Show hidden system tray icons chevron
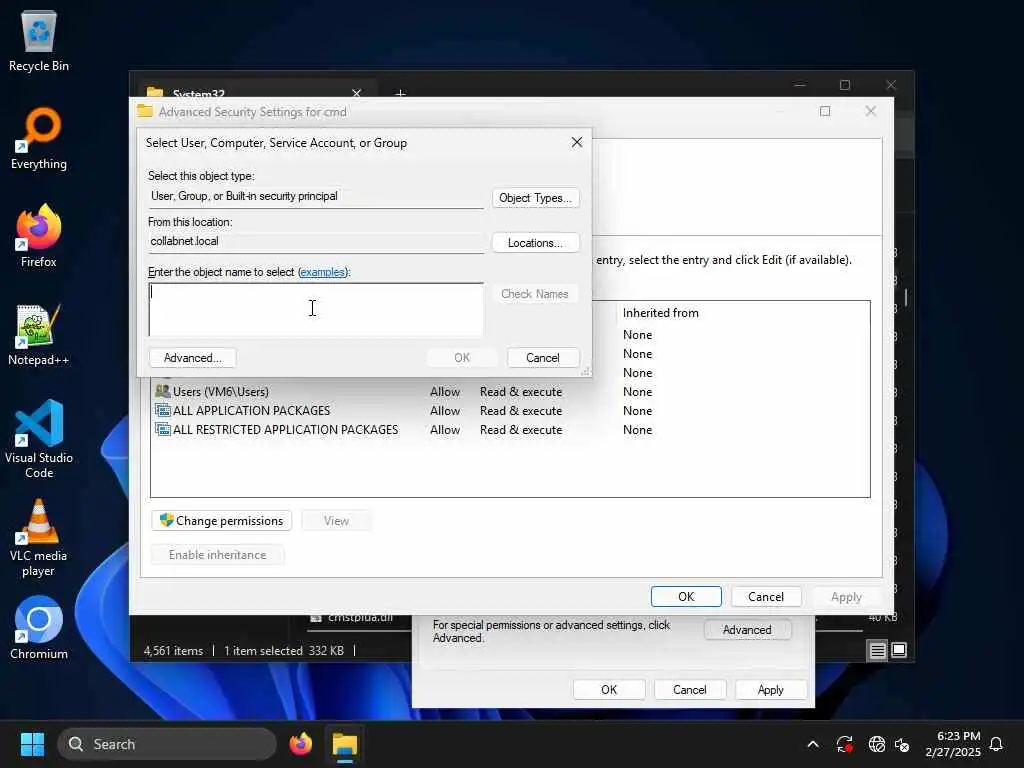 (813, 744)
